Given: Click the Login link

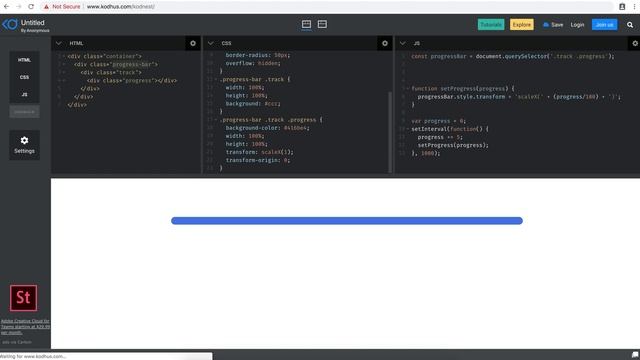Looking at the screenshot, I should 577,25.
